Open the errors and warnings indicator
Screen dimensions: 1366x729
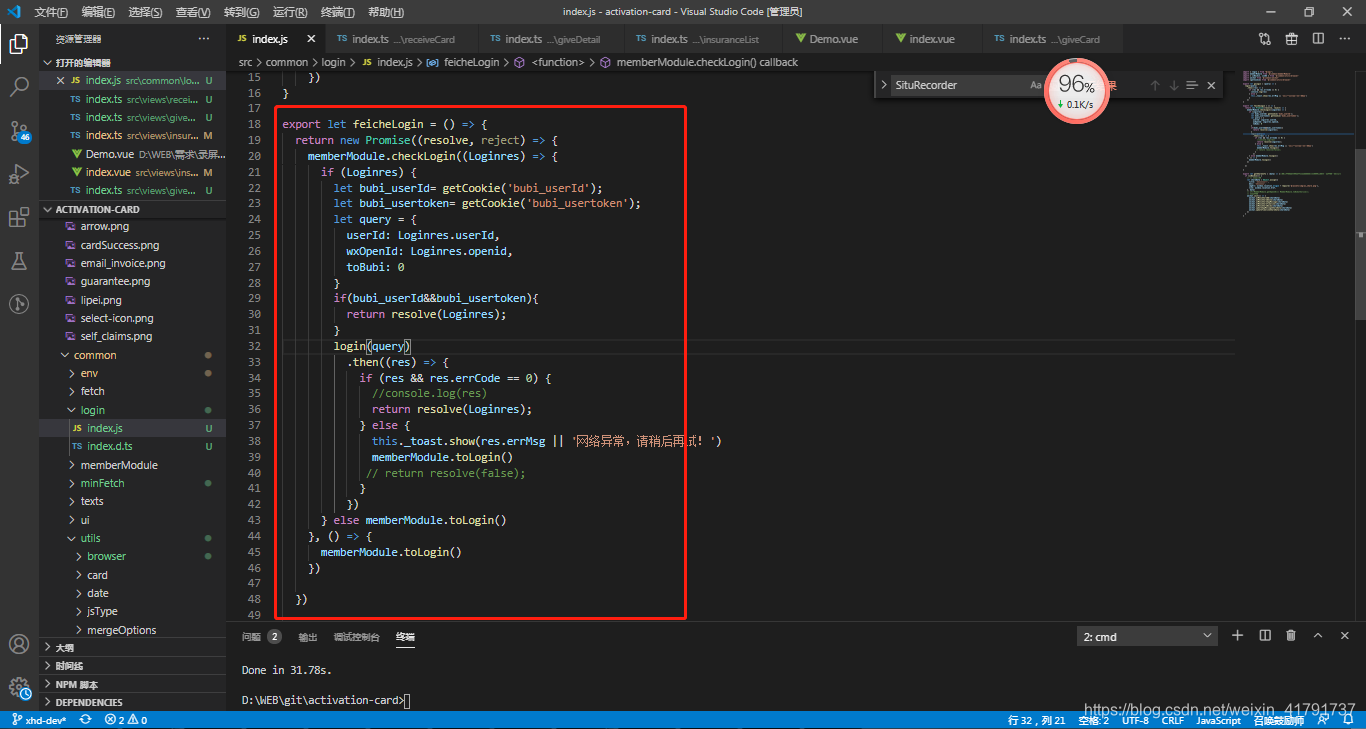pos(127,720)
